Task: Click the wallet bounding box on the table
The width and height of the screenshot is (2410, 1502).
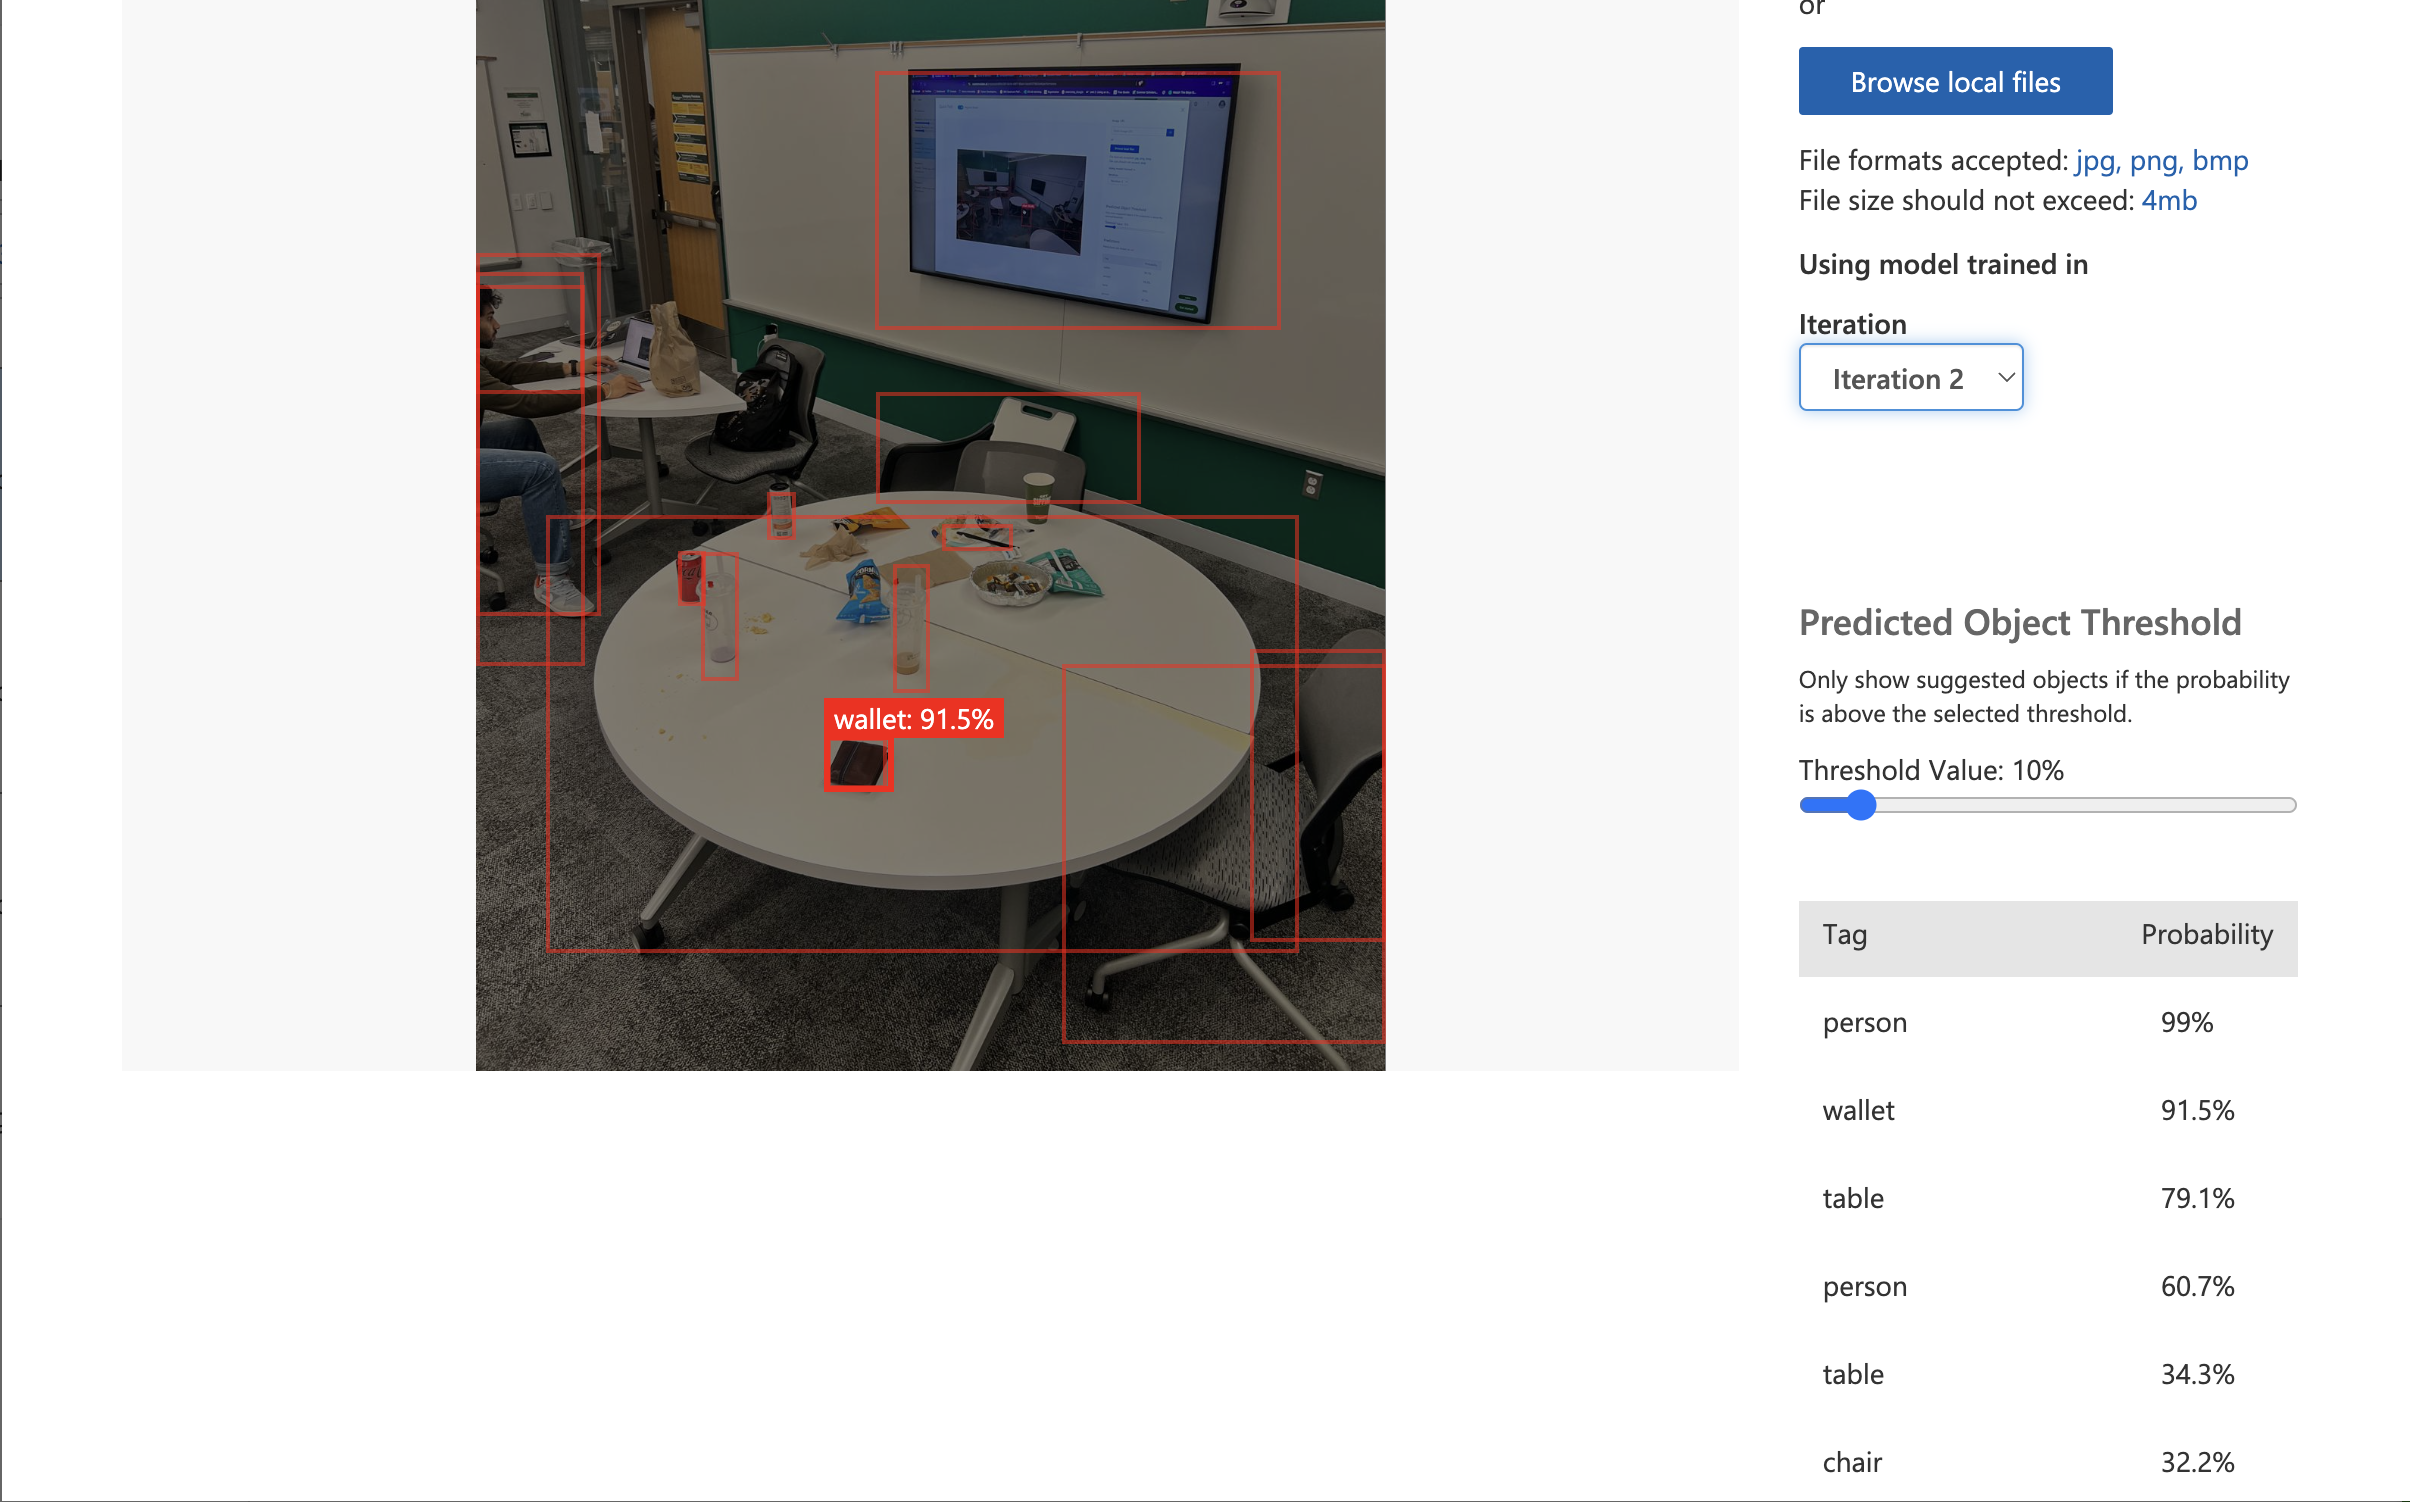Action: pos(858,765)
